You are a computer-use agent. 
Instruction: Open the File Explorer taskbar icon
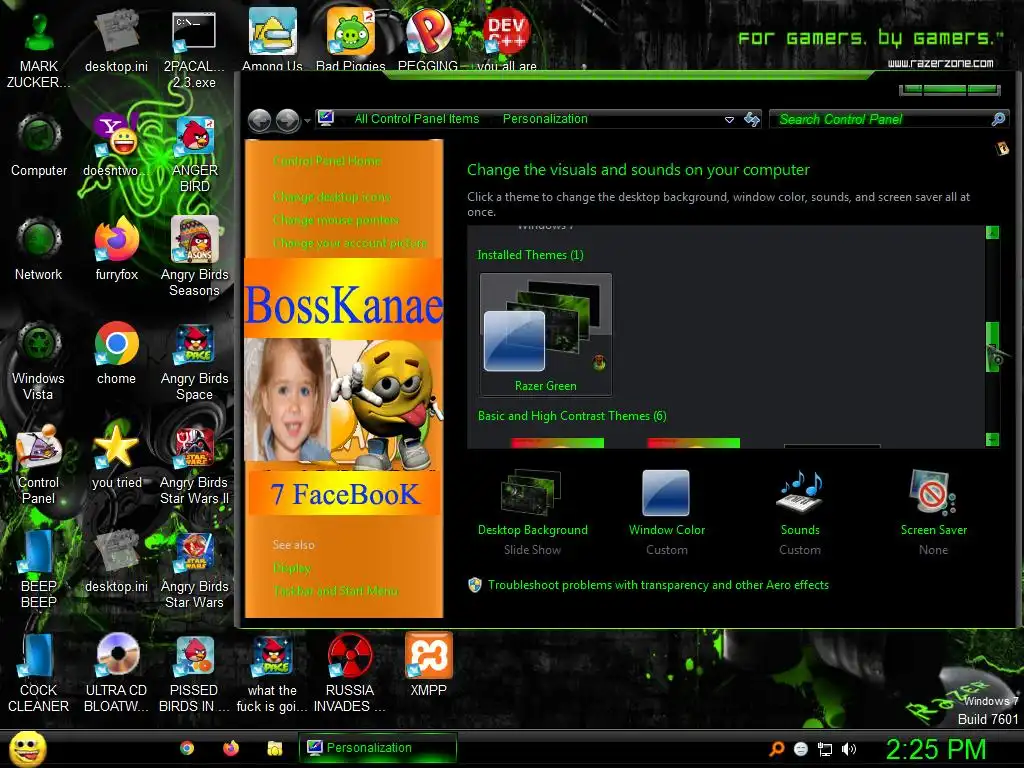[x=274, y=748]
